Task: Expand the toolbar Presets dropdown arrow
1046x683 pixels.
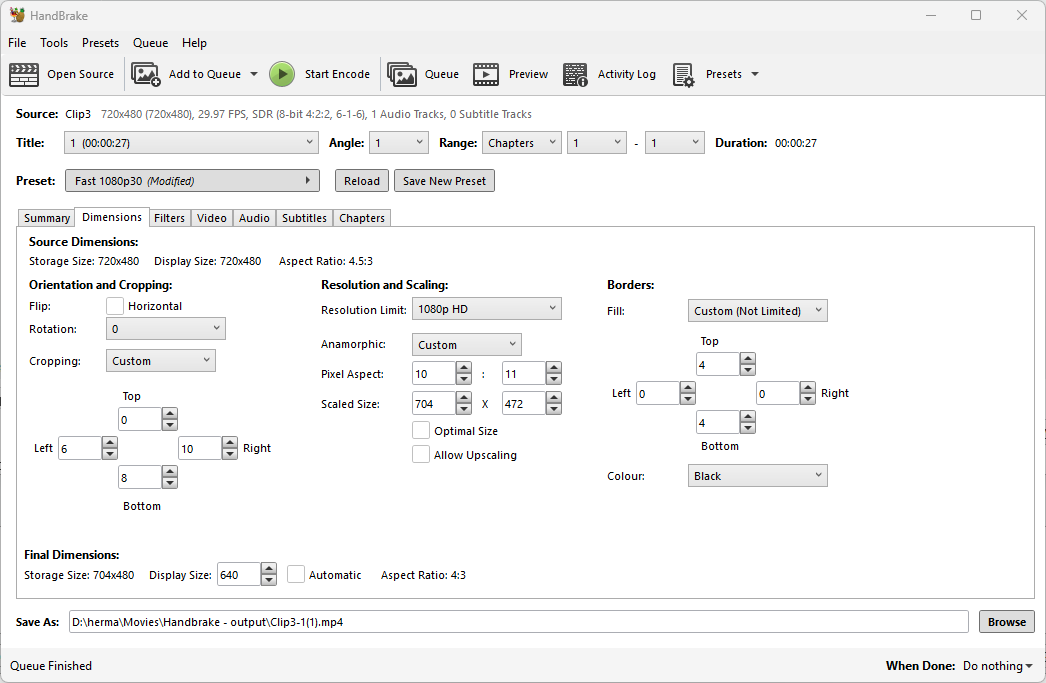Action: [755, 74]
